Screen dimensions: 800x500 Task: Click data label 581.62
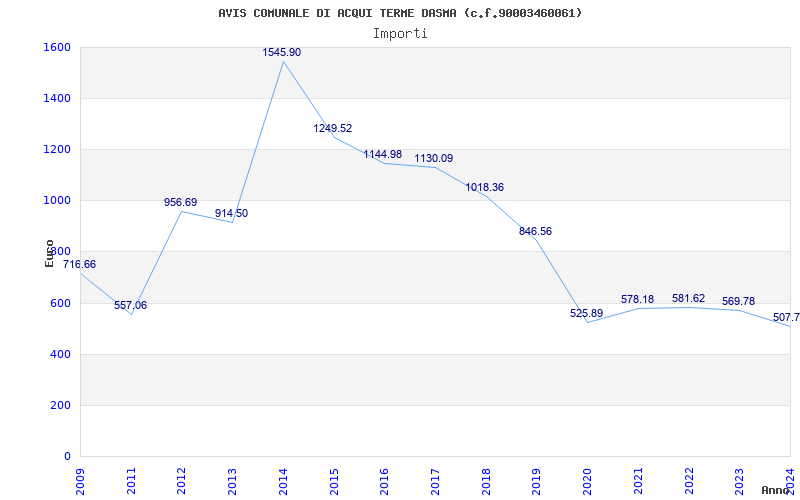tap(688, 298)
